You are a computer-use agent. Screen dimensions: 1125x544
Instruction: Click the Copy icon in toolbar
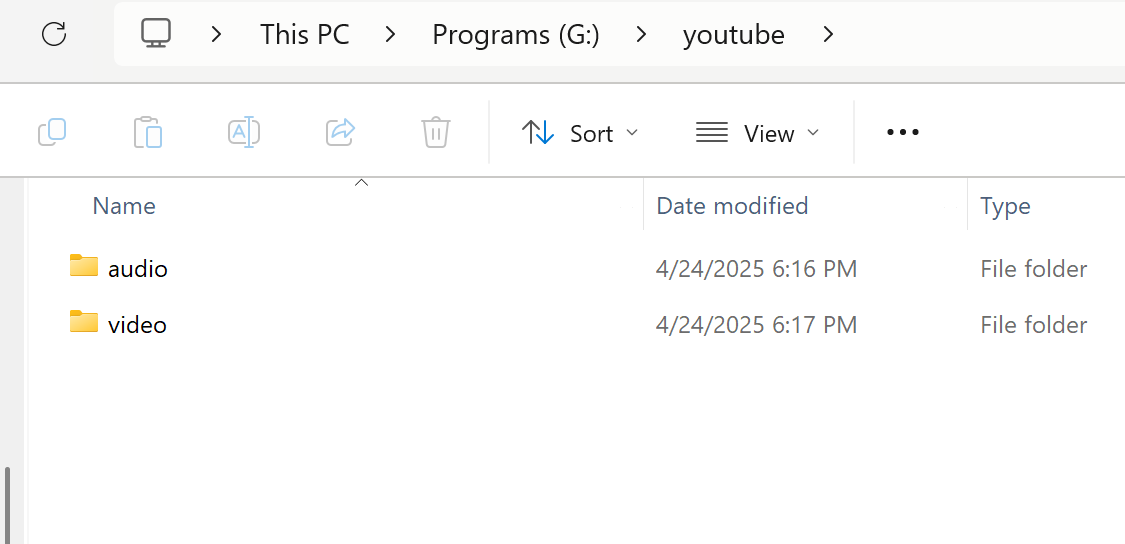pos(52,132)
